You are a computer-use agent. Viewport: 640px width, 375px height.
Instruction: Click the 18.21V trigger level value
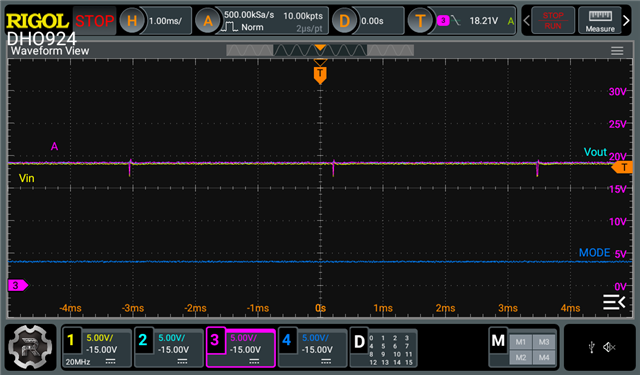pyautogui.click(x=484, y=20)
